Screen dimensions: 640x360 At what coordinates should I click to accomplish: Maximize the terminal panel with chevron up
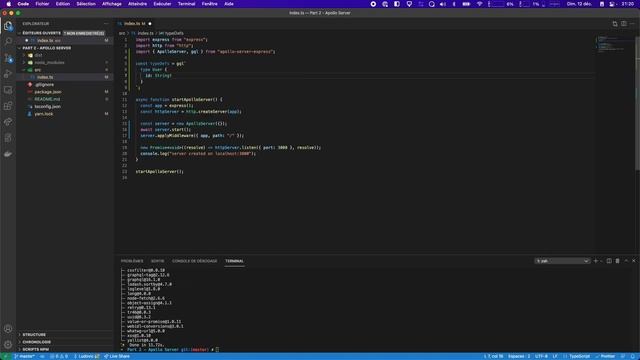tap(626, 261)
